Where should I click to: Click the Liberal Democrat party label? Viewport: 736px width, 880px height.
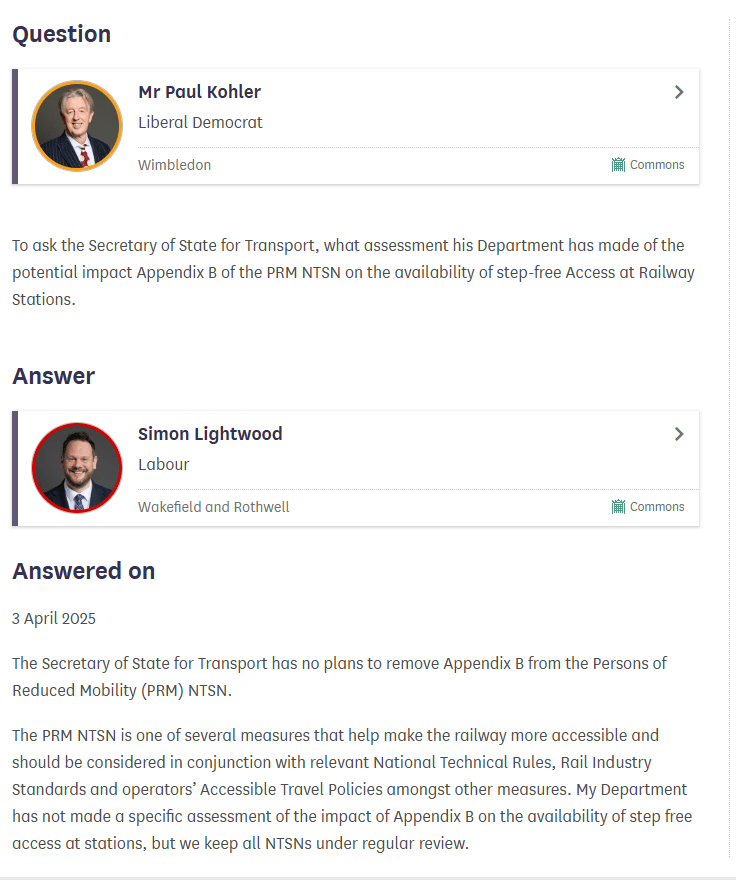200,123
